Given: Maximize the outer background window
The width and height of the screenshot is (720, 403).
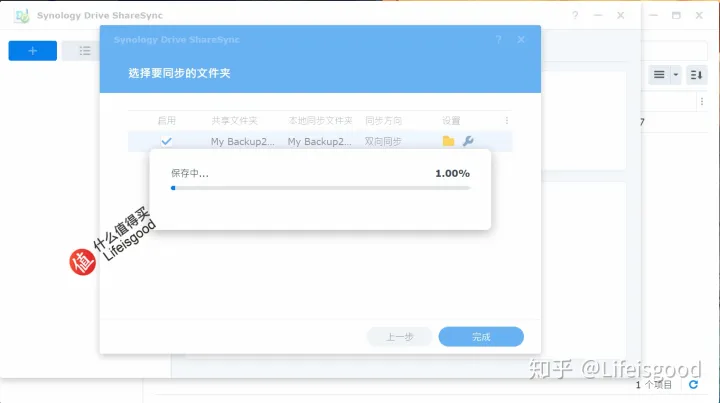Looking at the screenshot, I should tap(676, 16).
